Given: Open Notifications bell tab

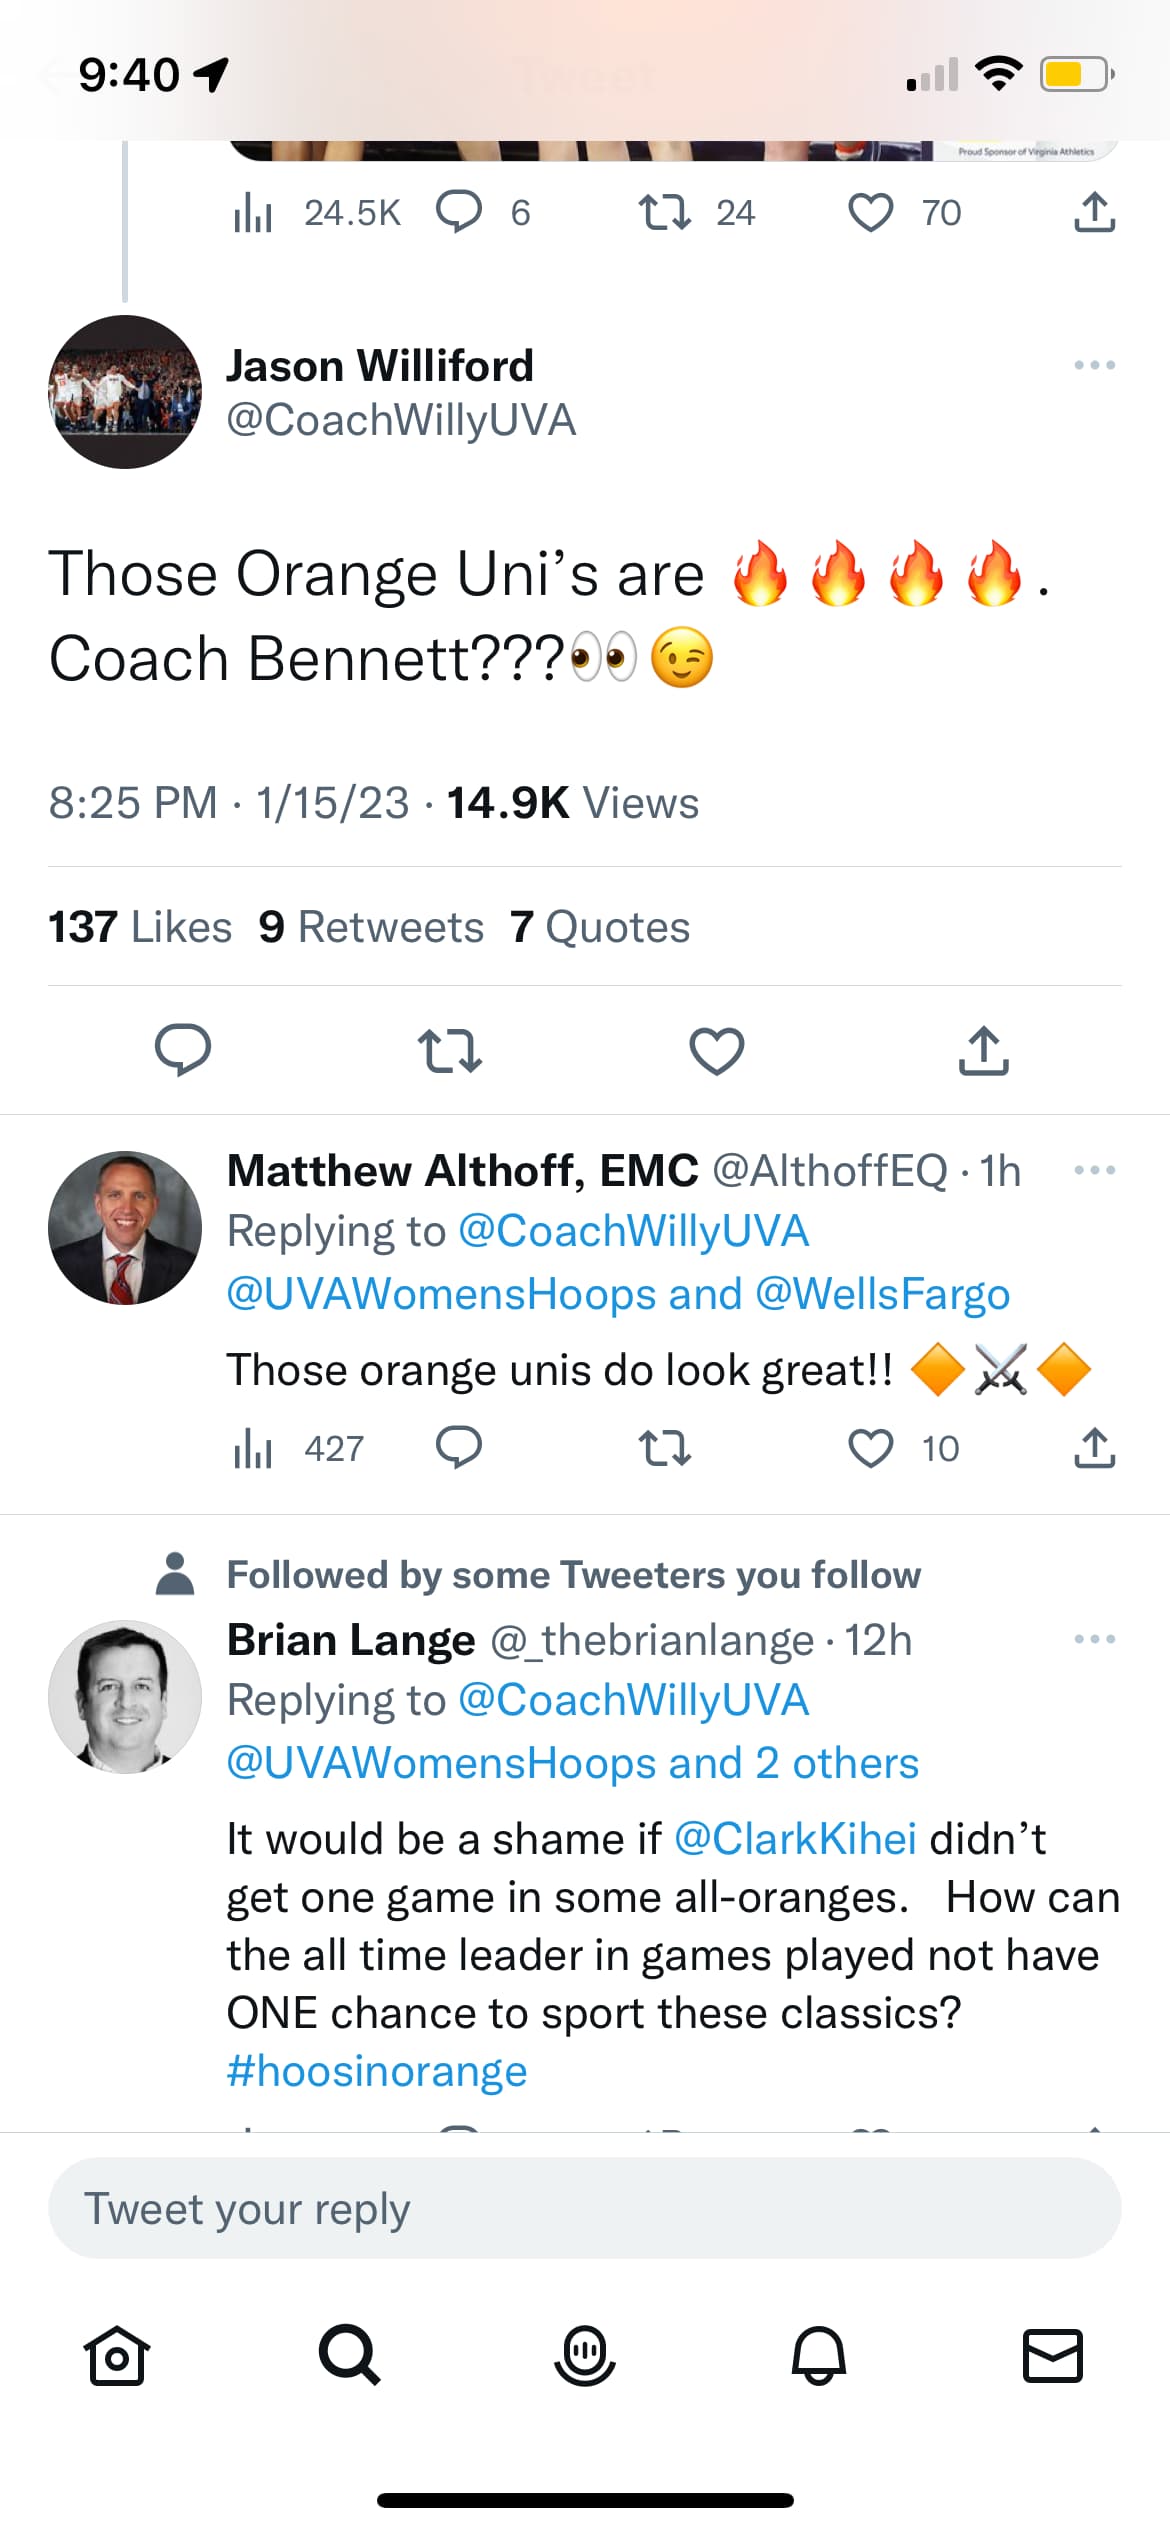Looking at the screenshot, I should (x=819, y=2355).
